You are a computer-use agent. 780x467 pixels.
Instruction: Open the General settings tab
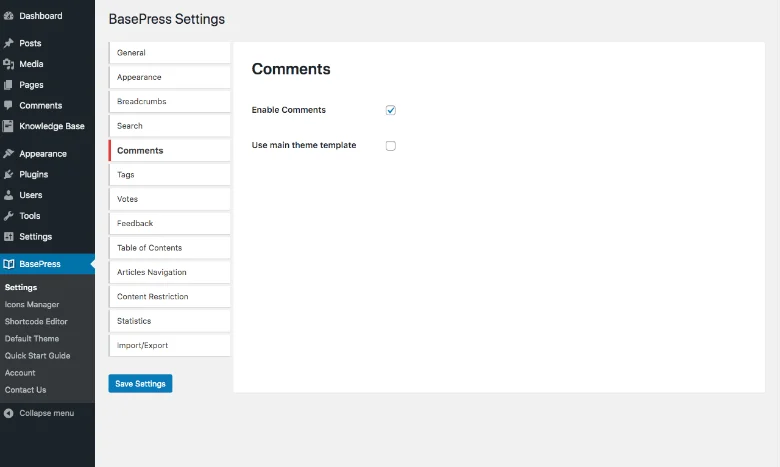tap(170, 53)
